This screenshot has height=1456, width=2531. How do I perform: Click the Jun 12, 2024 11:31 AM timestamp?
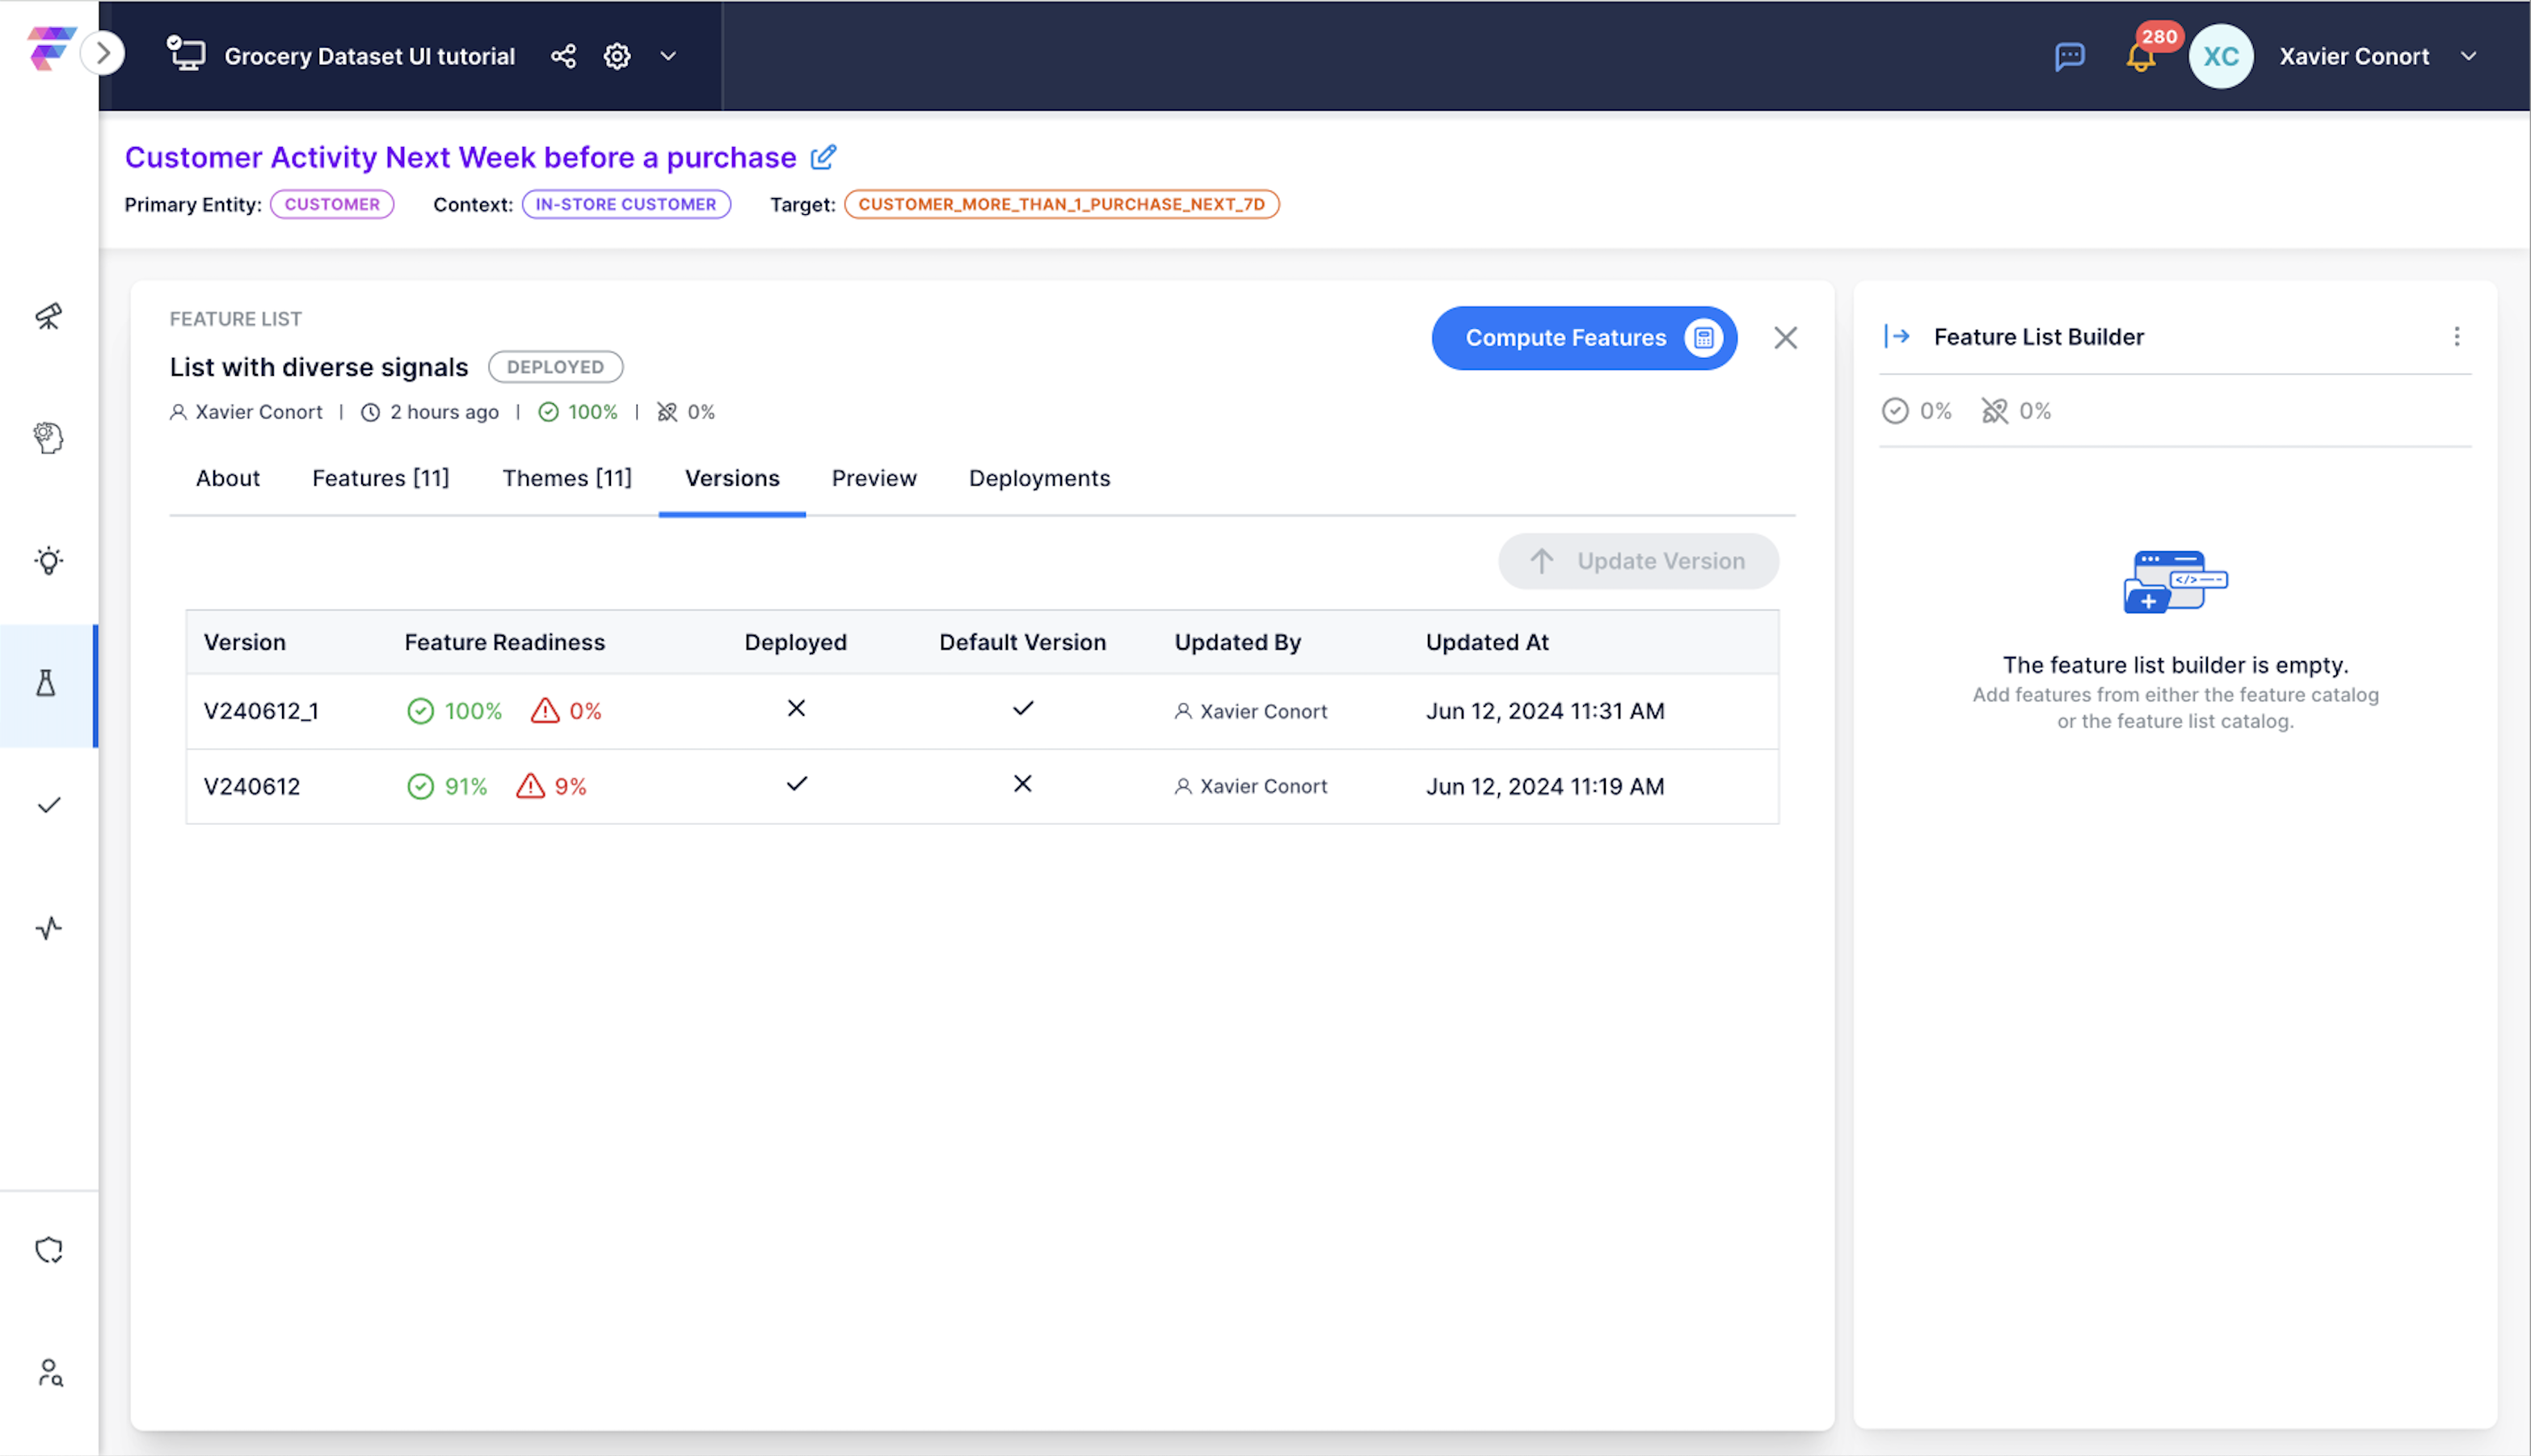pyautogui.click(x=1545, y=711)
